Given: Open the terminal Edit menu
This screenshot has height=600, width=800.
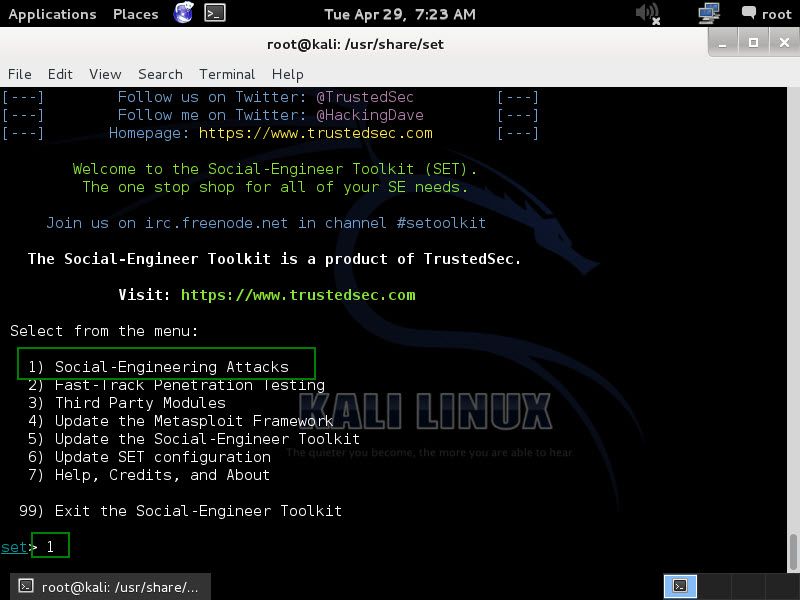Looking at the screenshot, I should [60, 74].
